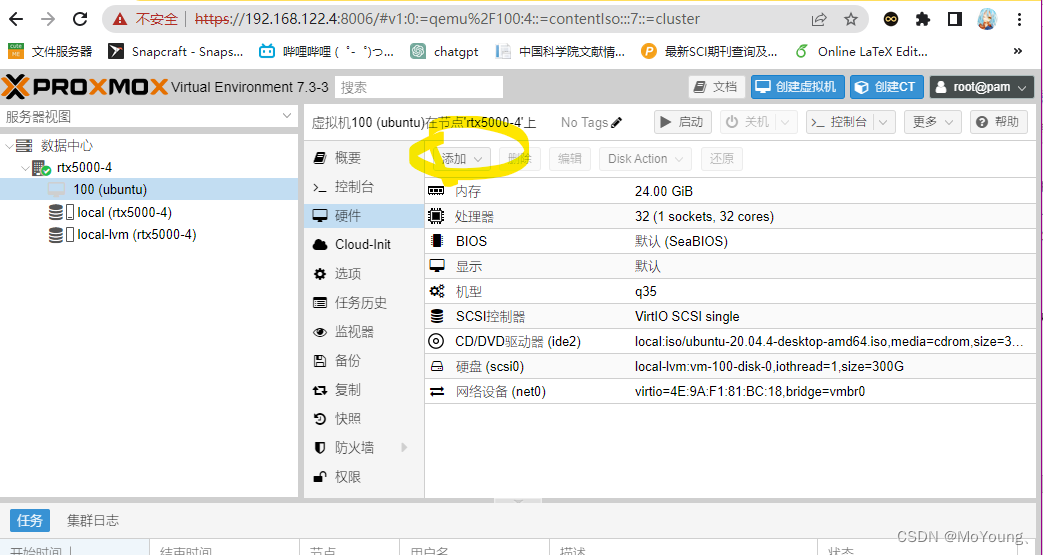The height and width of the screenshot is (555, 1043).
Task: Open the Options tab
Action: pos(364,274)
